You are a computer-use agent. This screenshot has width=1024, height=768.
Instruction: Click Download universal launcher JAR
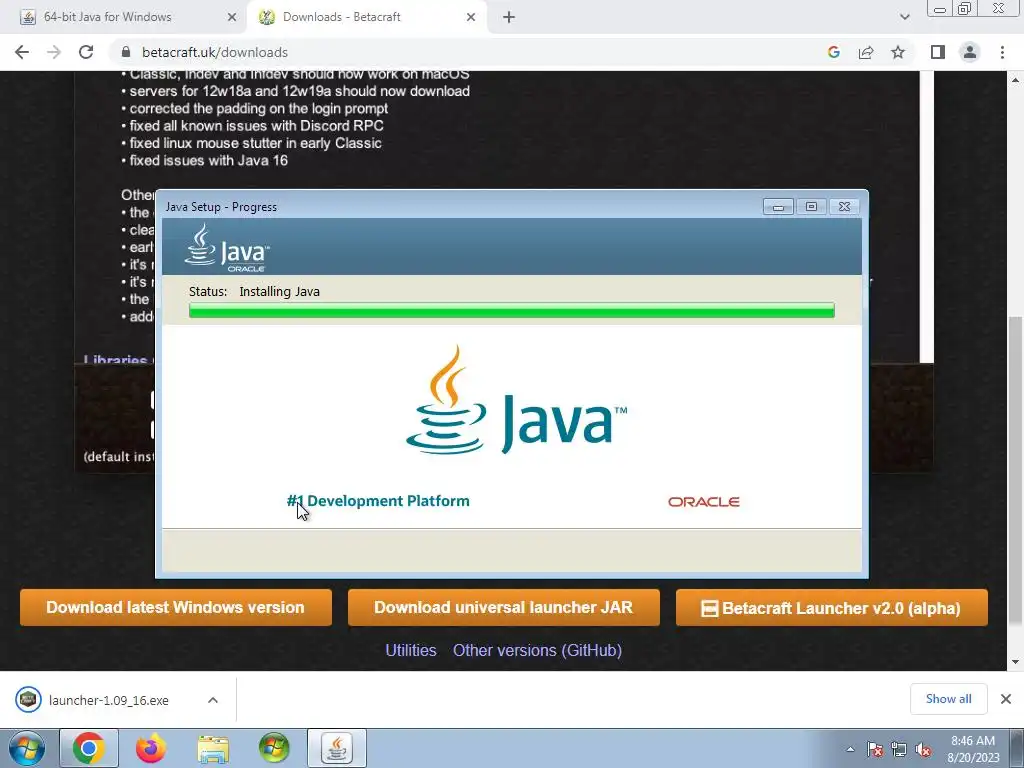(504, 607)
